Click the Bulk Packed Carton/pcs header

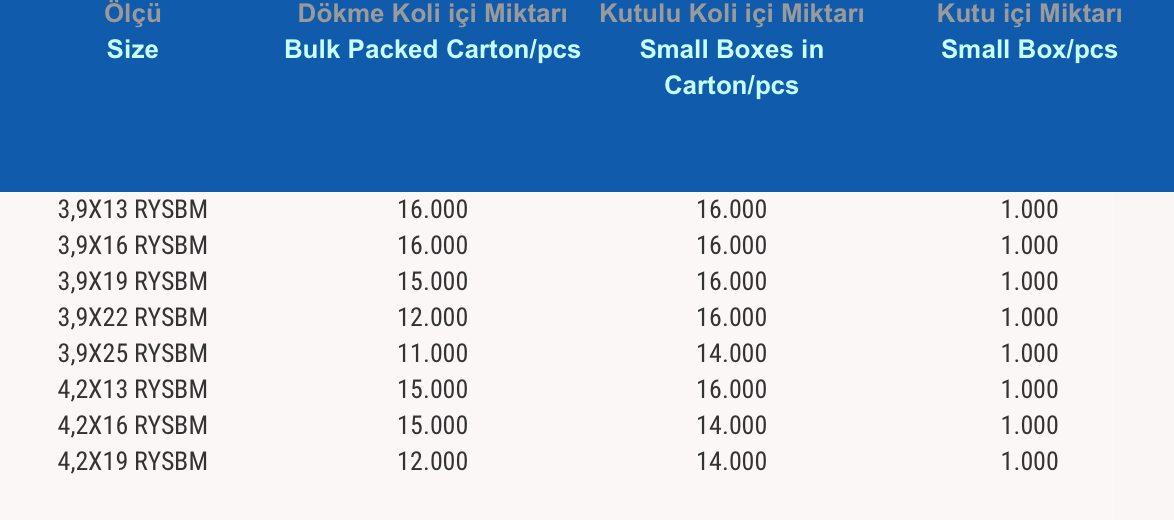[432, 49]
